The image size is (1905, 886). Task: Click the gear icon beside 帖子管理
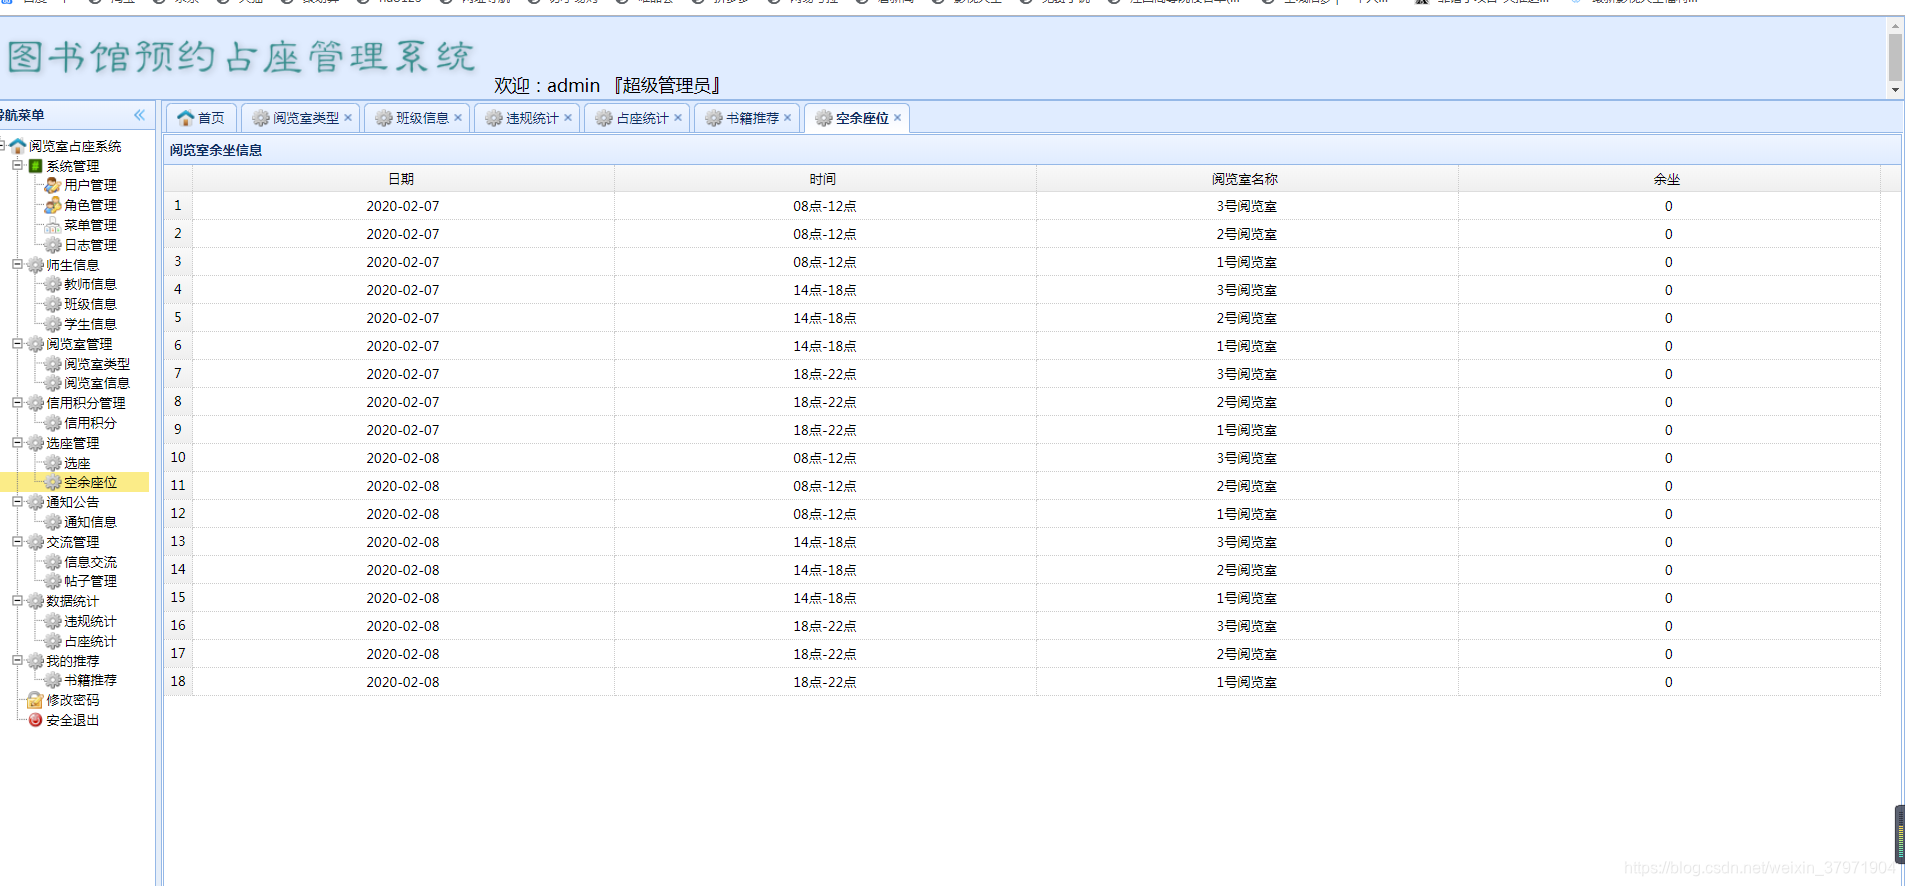[x=53, y=581]
